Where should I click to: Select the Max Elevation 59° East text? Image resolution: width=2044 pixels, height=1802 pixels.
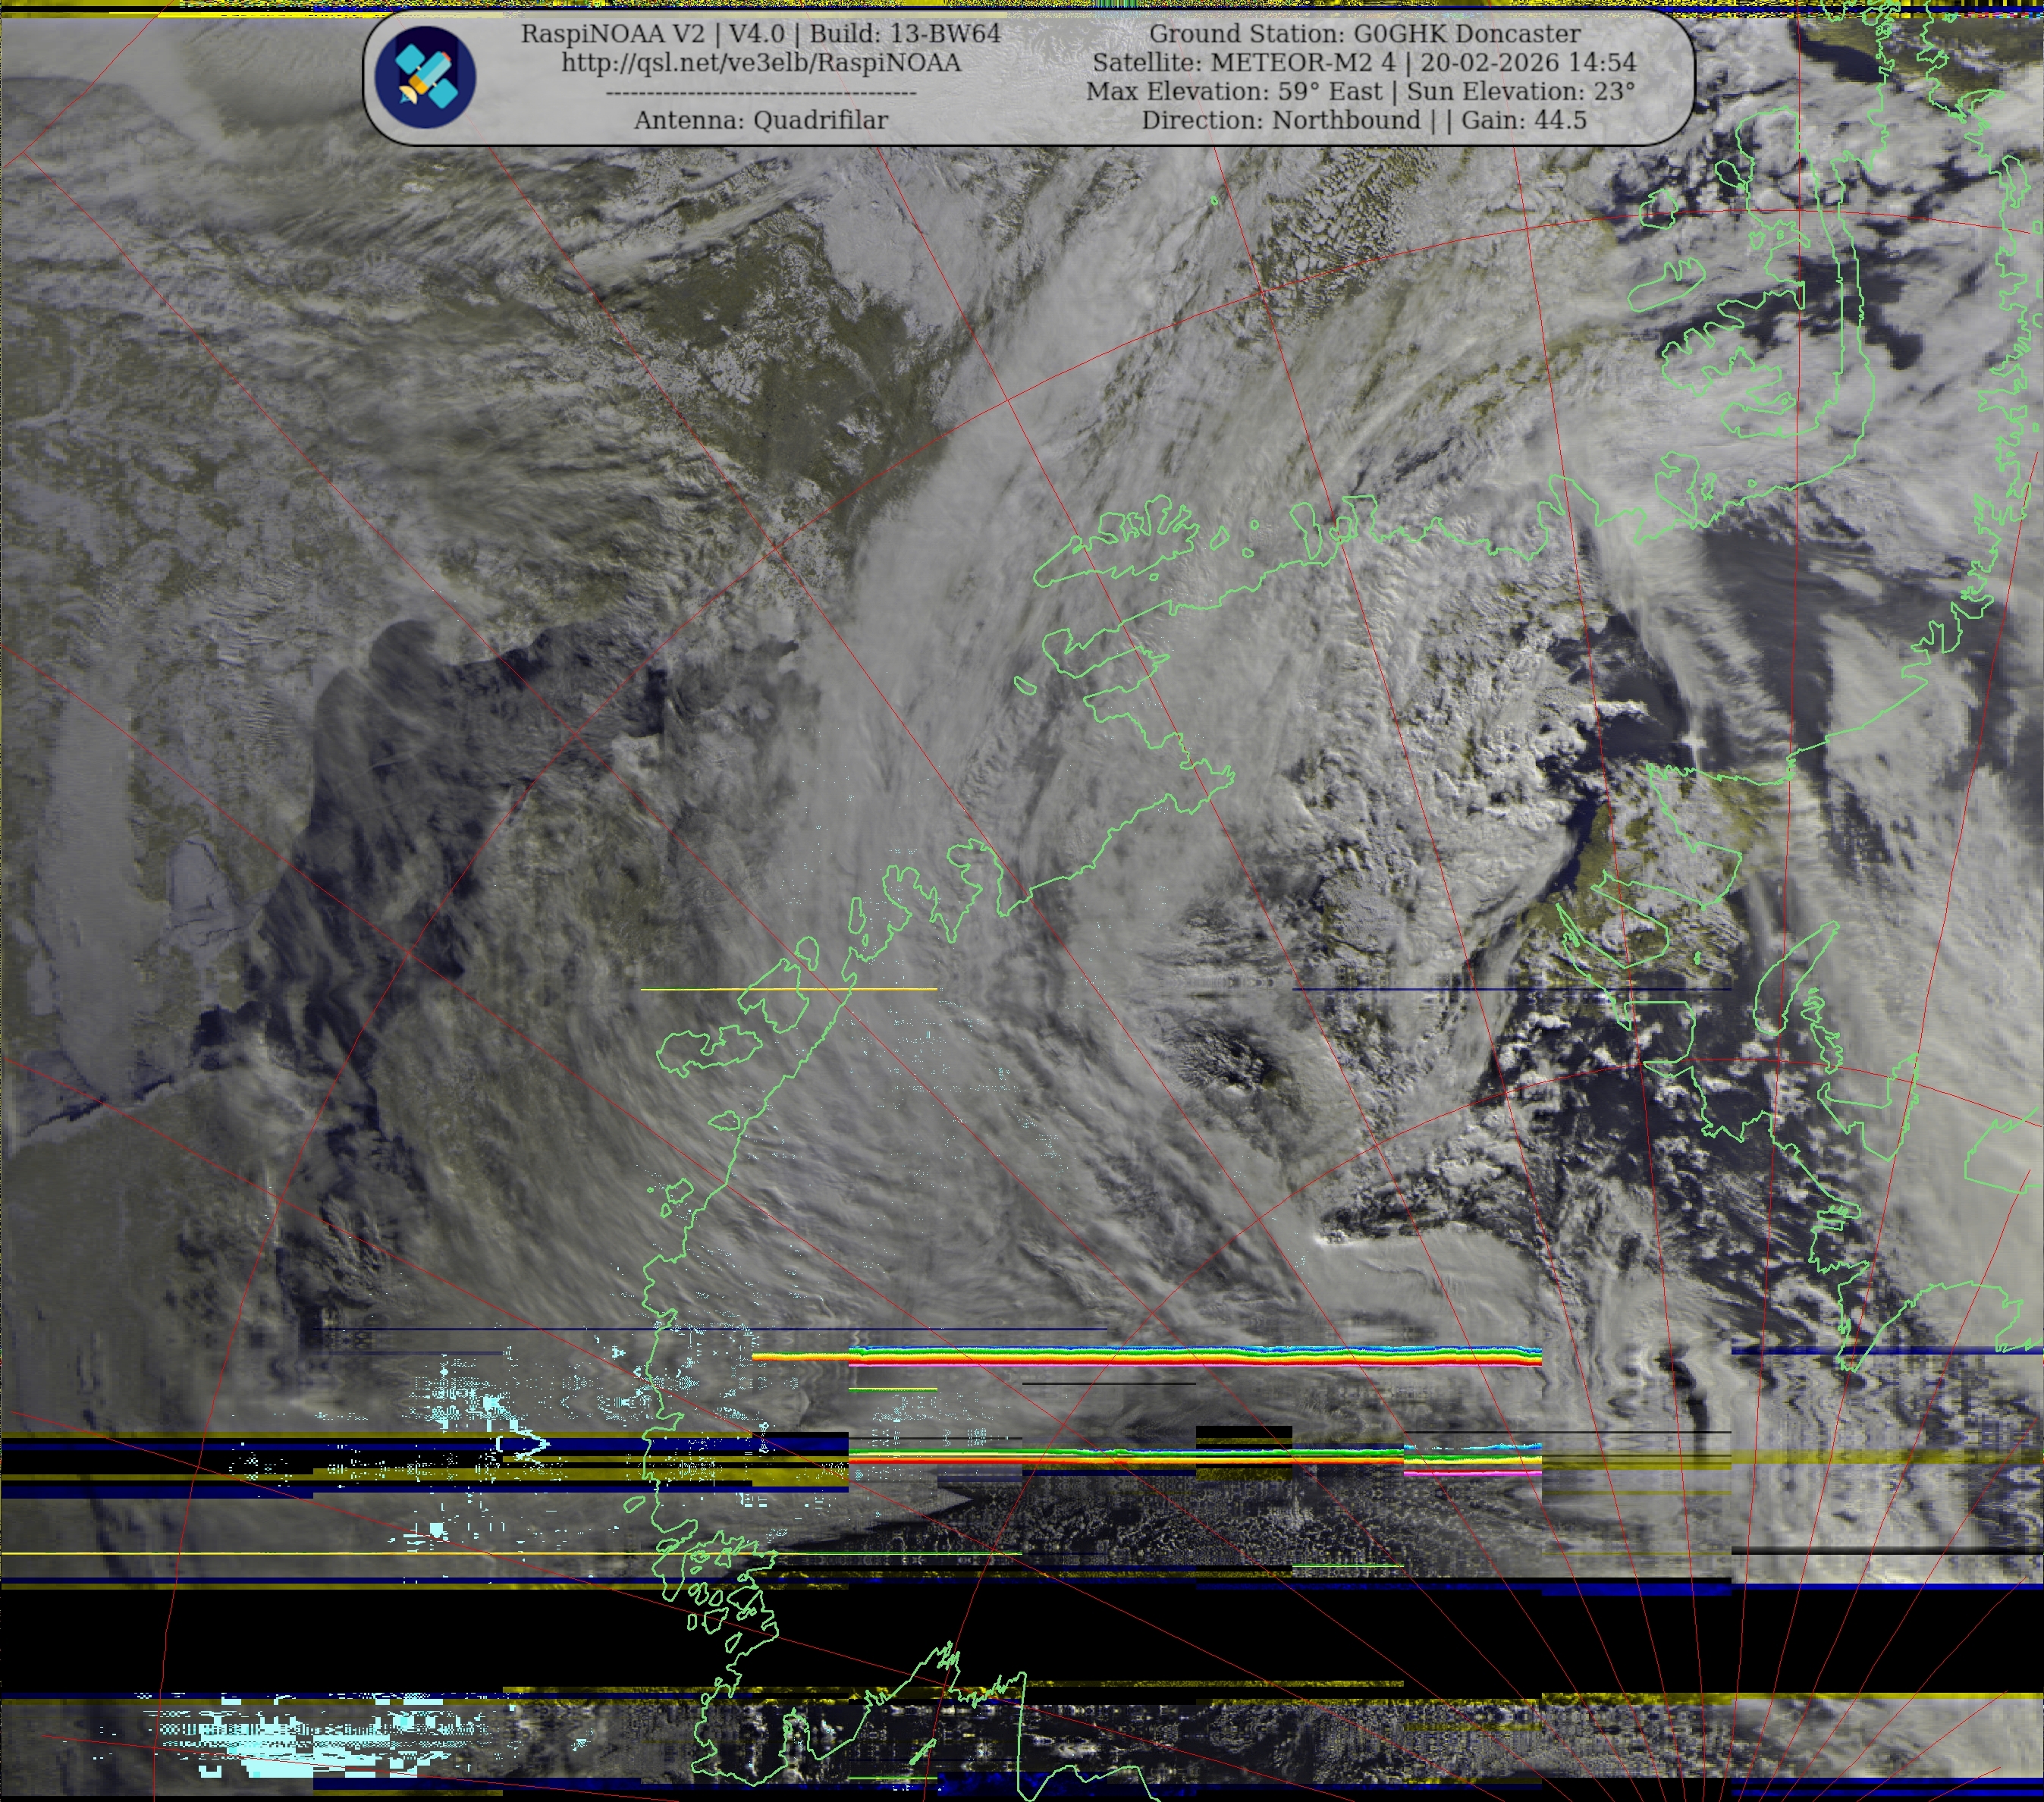[1234, 91]
